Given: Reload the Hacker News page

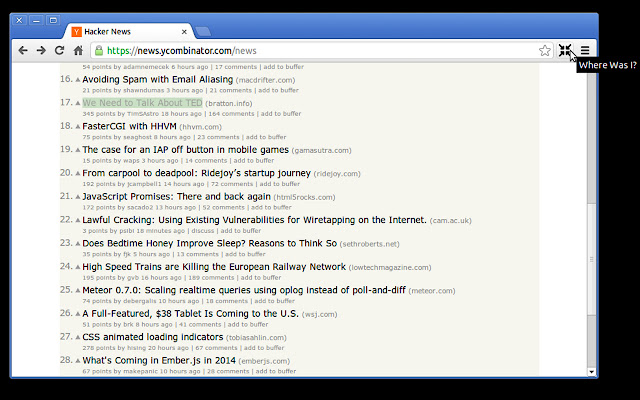Looking at the screenshot, I should [x=60, y=51].
